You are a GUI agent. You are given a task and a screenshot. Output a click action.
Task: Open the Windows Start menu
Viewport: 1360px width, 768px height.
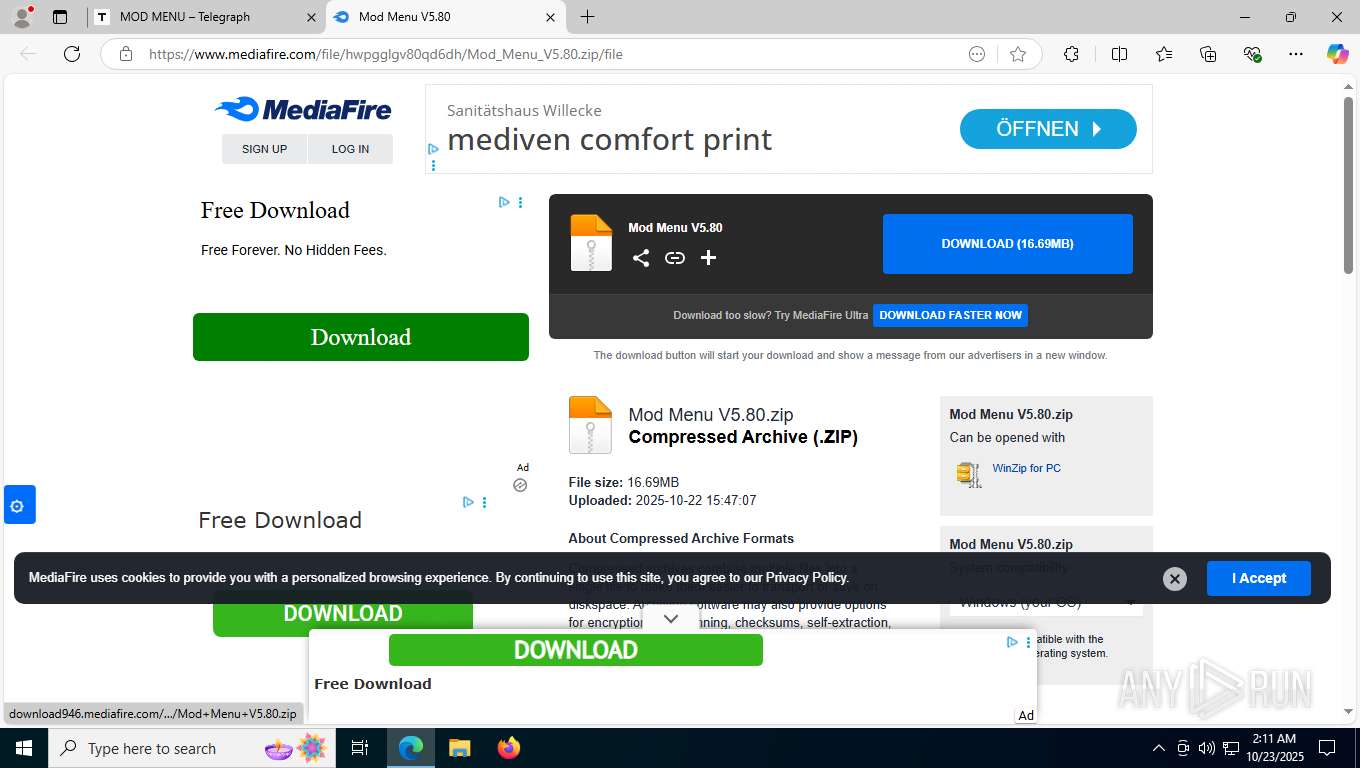(23, 748)
